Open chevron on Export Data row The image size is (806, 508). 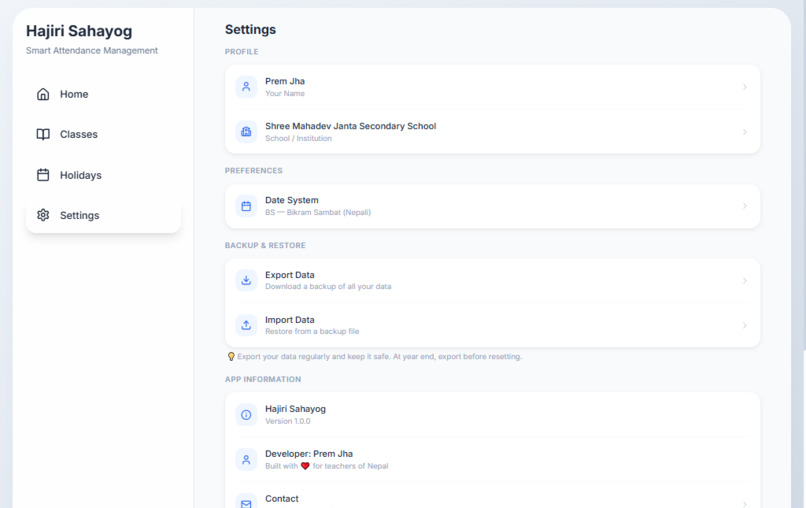tap(744, 281)
